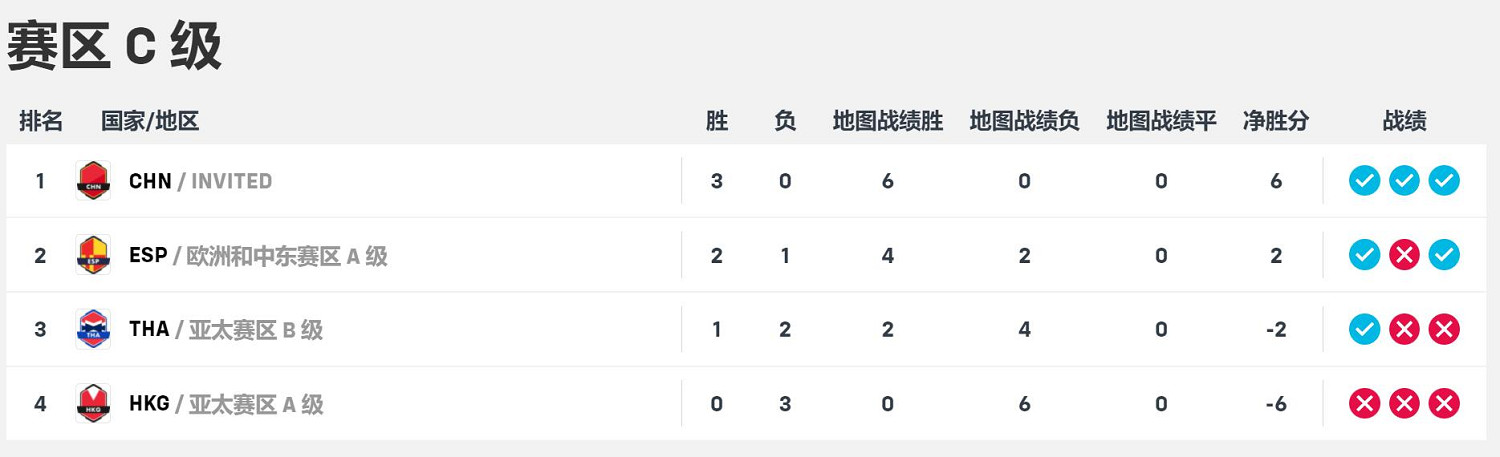1500x457 pixels.
Task: Click the 地图战绩胜 column header
Action: pyautogui.click(x=887, y=122)
